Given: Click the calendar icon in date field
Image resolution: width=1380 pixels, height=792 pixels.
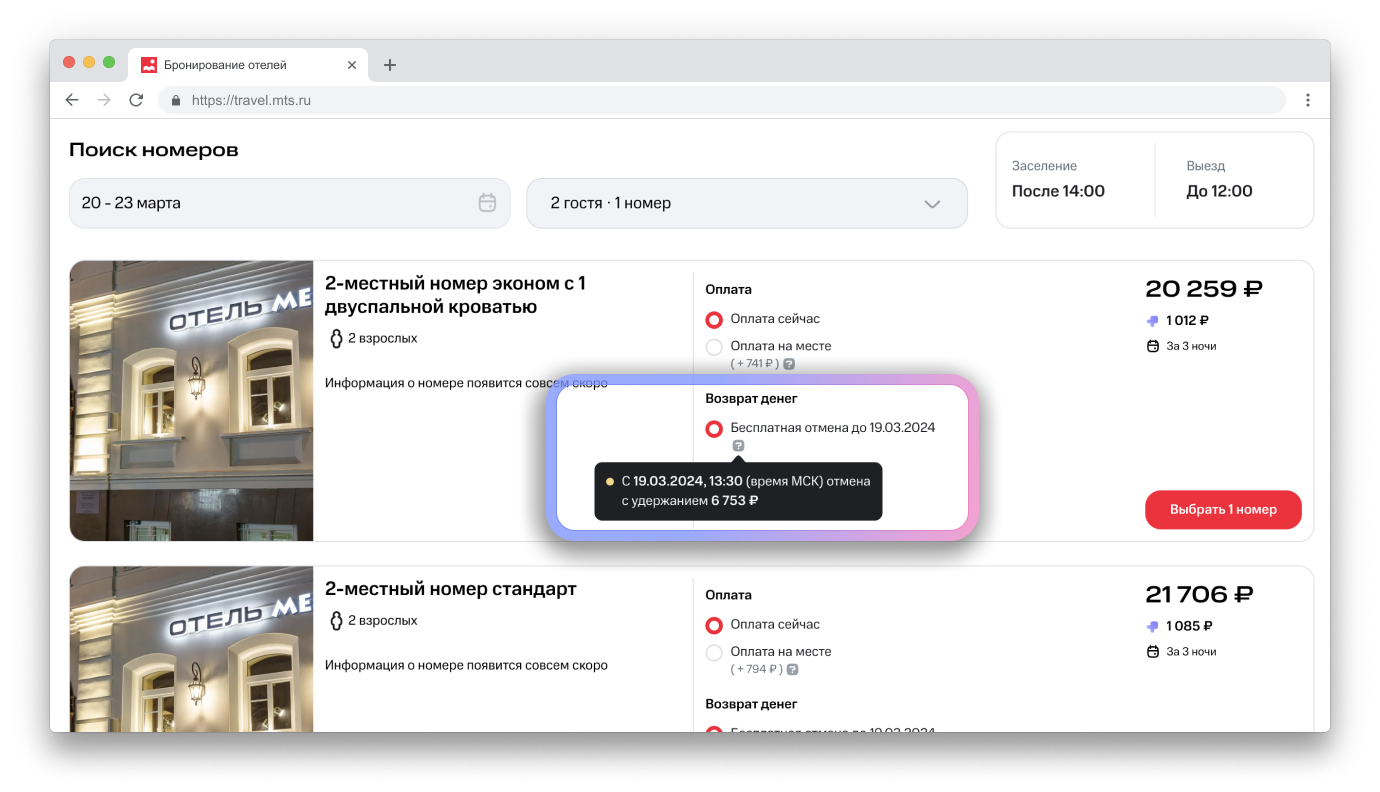Looking at the screenshot, I should coord(487,203).
